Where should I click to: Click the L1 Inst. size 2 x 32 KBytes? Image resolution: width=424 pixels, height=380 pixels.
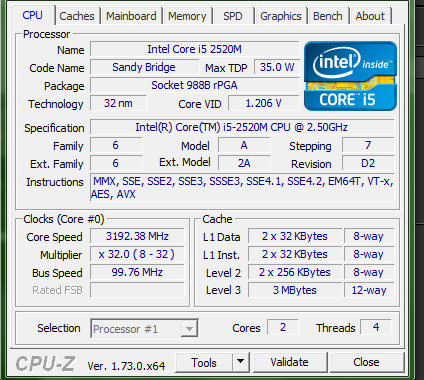295,254
